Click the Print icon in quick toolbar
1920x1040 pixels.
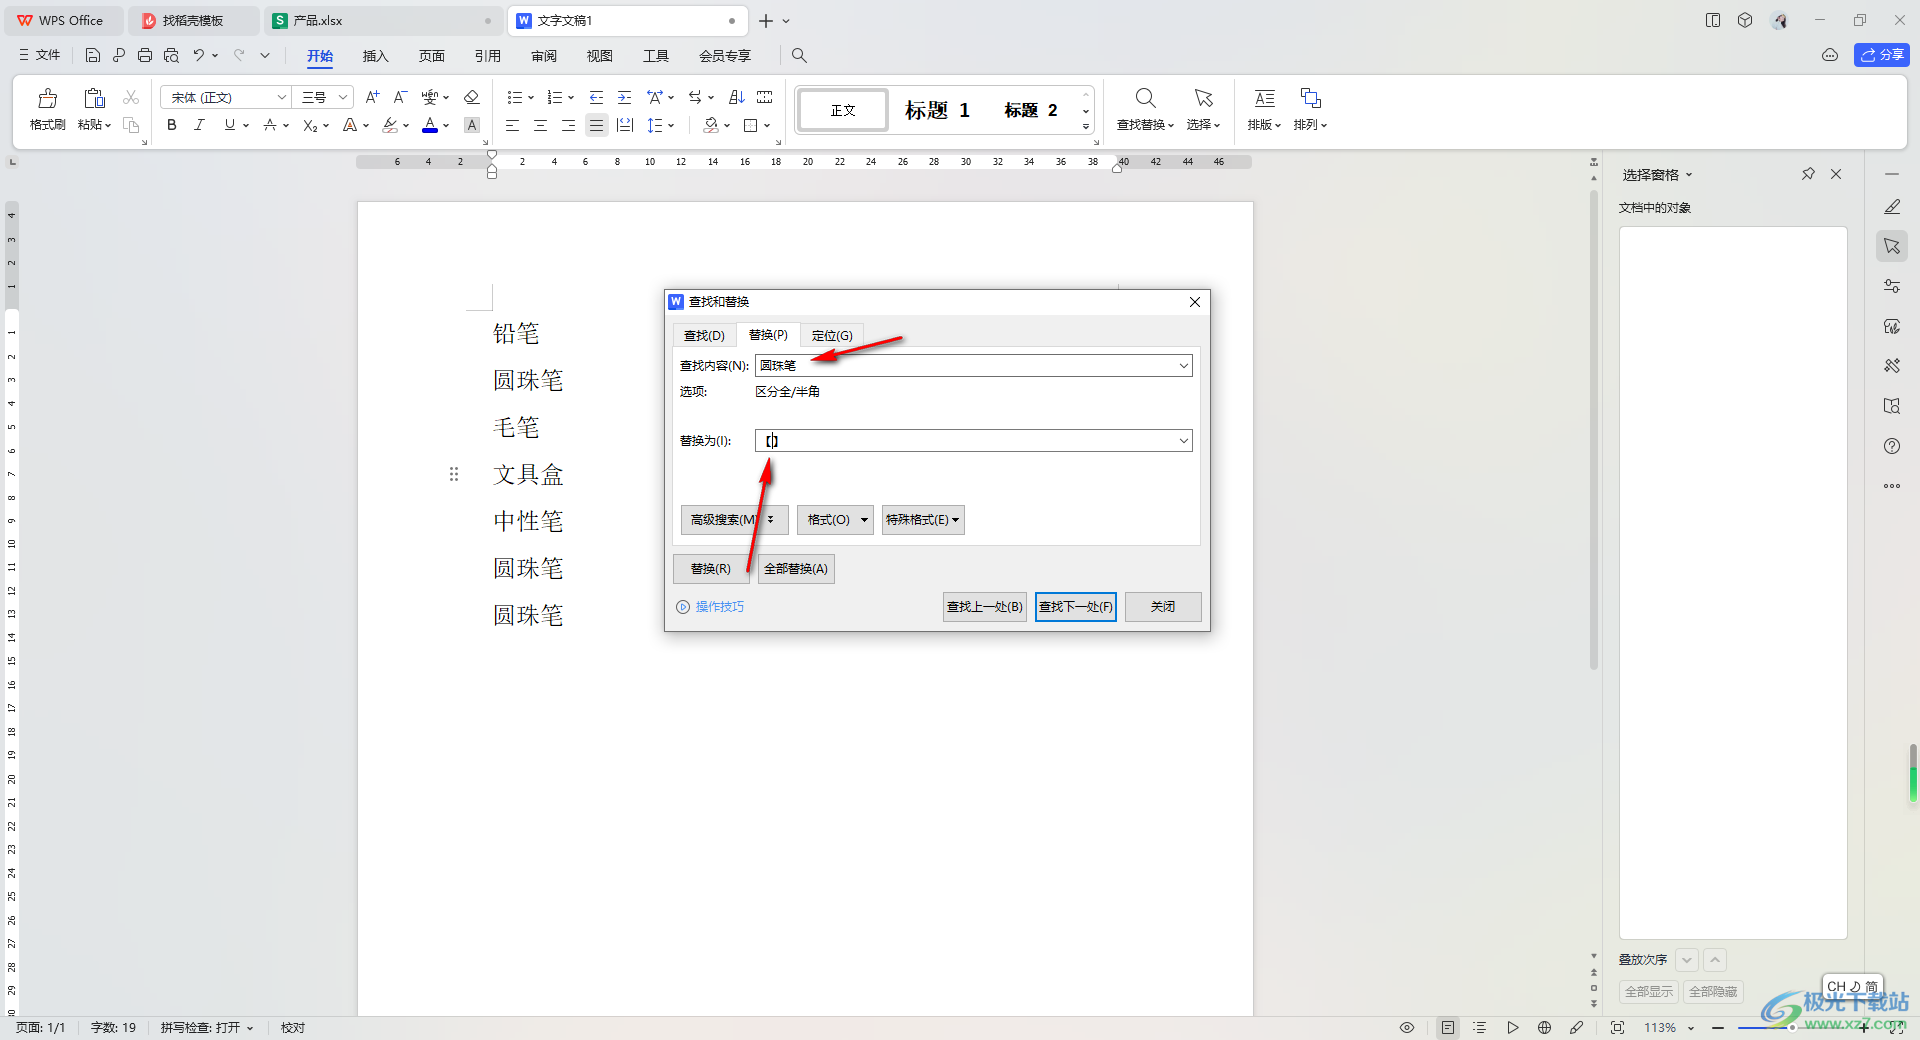(145, 55)
